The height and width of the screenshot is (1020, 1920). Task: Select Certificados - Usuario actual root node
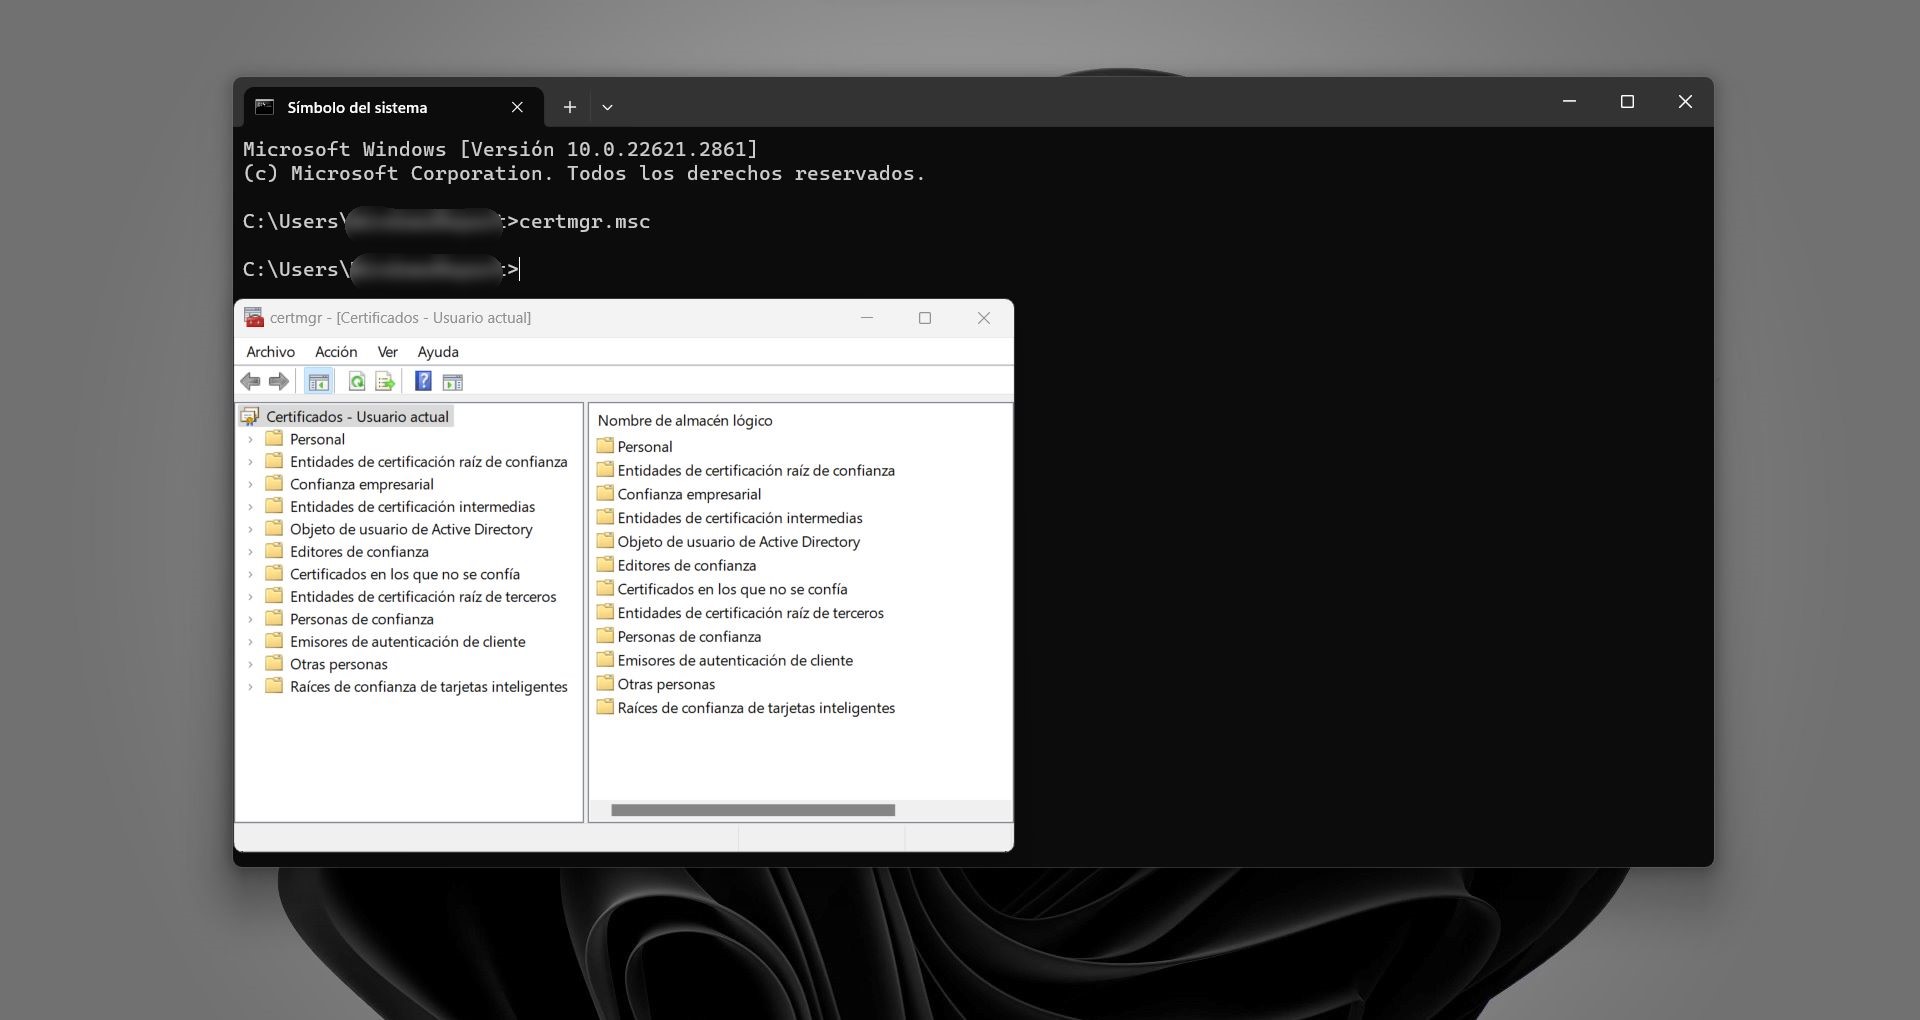click(x=357, y=416)
